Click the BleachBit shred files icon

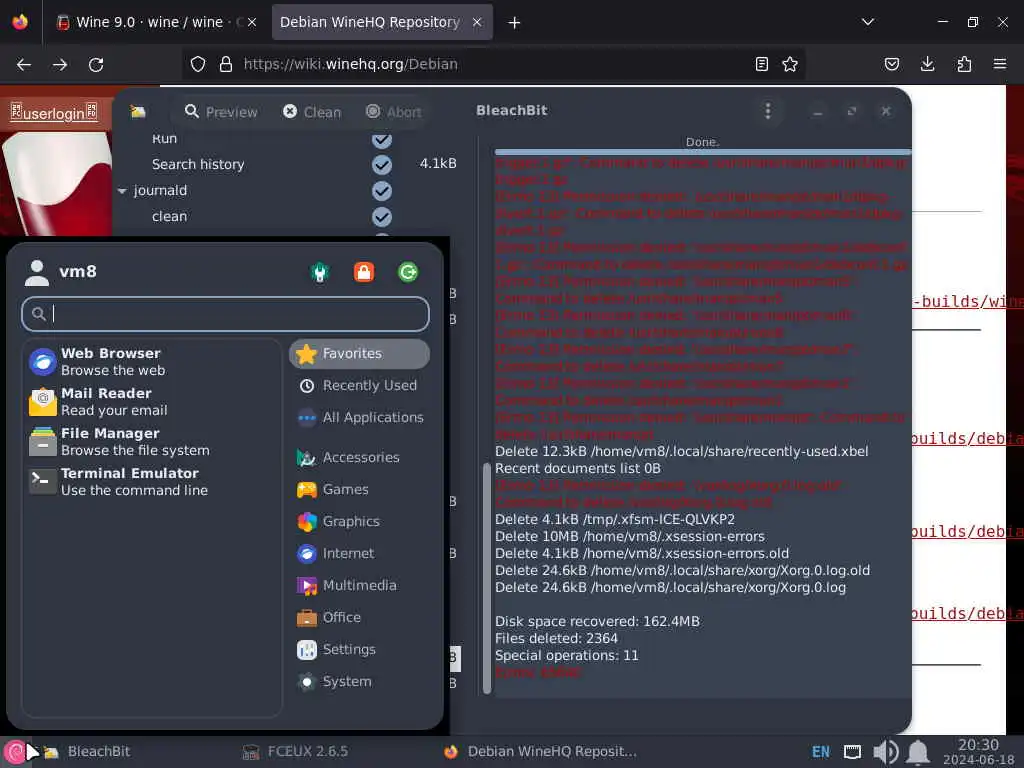pyautogui.click(x=137, y=112)
